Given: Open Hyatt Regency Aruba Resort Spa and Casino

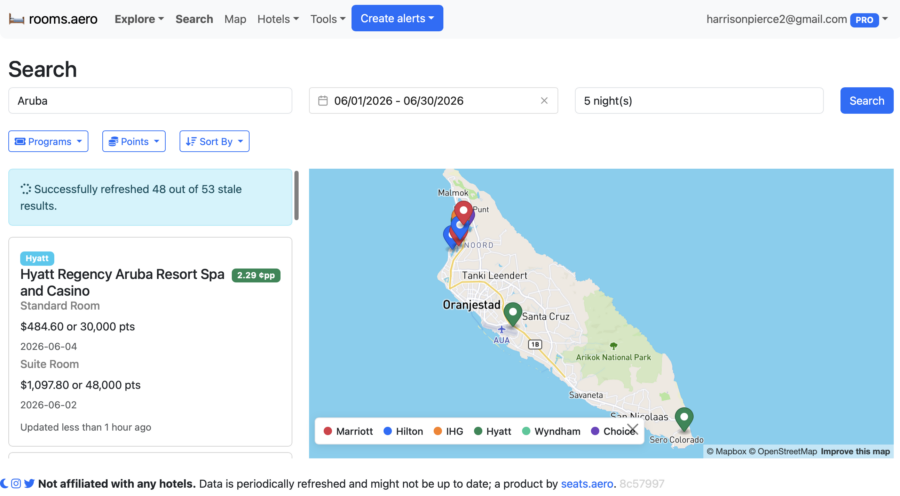Looking at the screenshot, I should (x=122, y=282).
